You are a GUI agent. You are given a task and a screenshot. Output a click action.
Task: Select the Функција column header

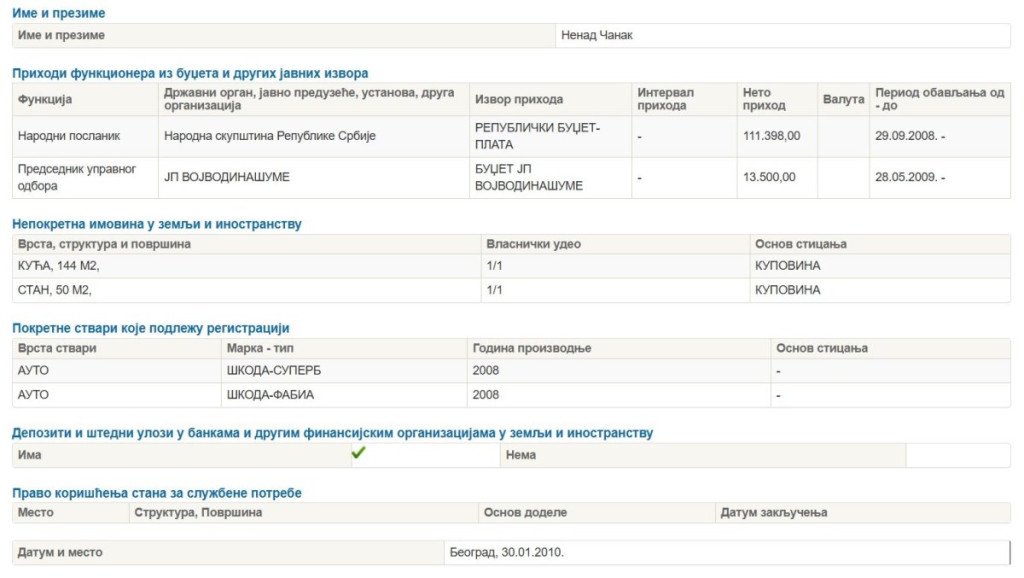[x=45, y=99]
